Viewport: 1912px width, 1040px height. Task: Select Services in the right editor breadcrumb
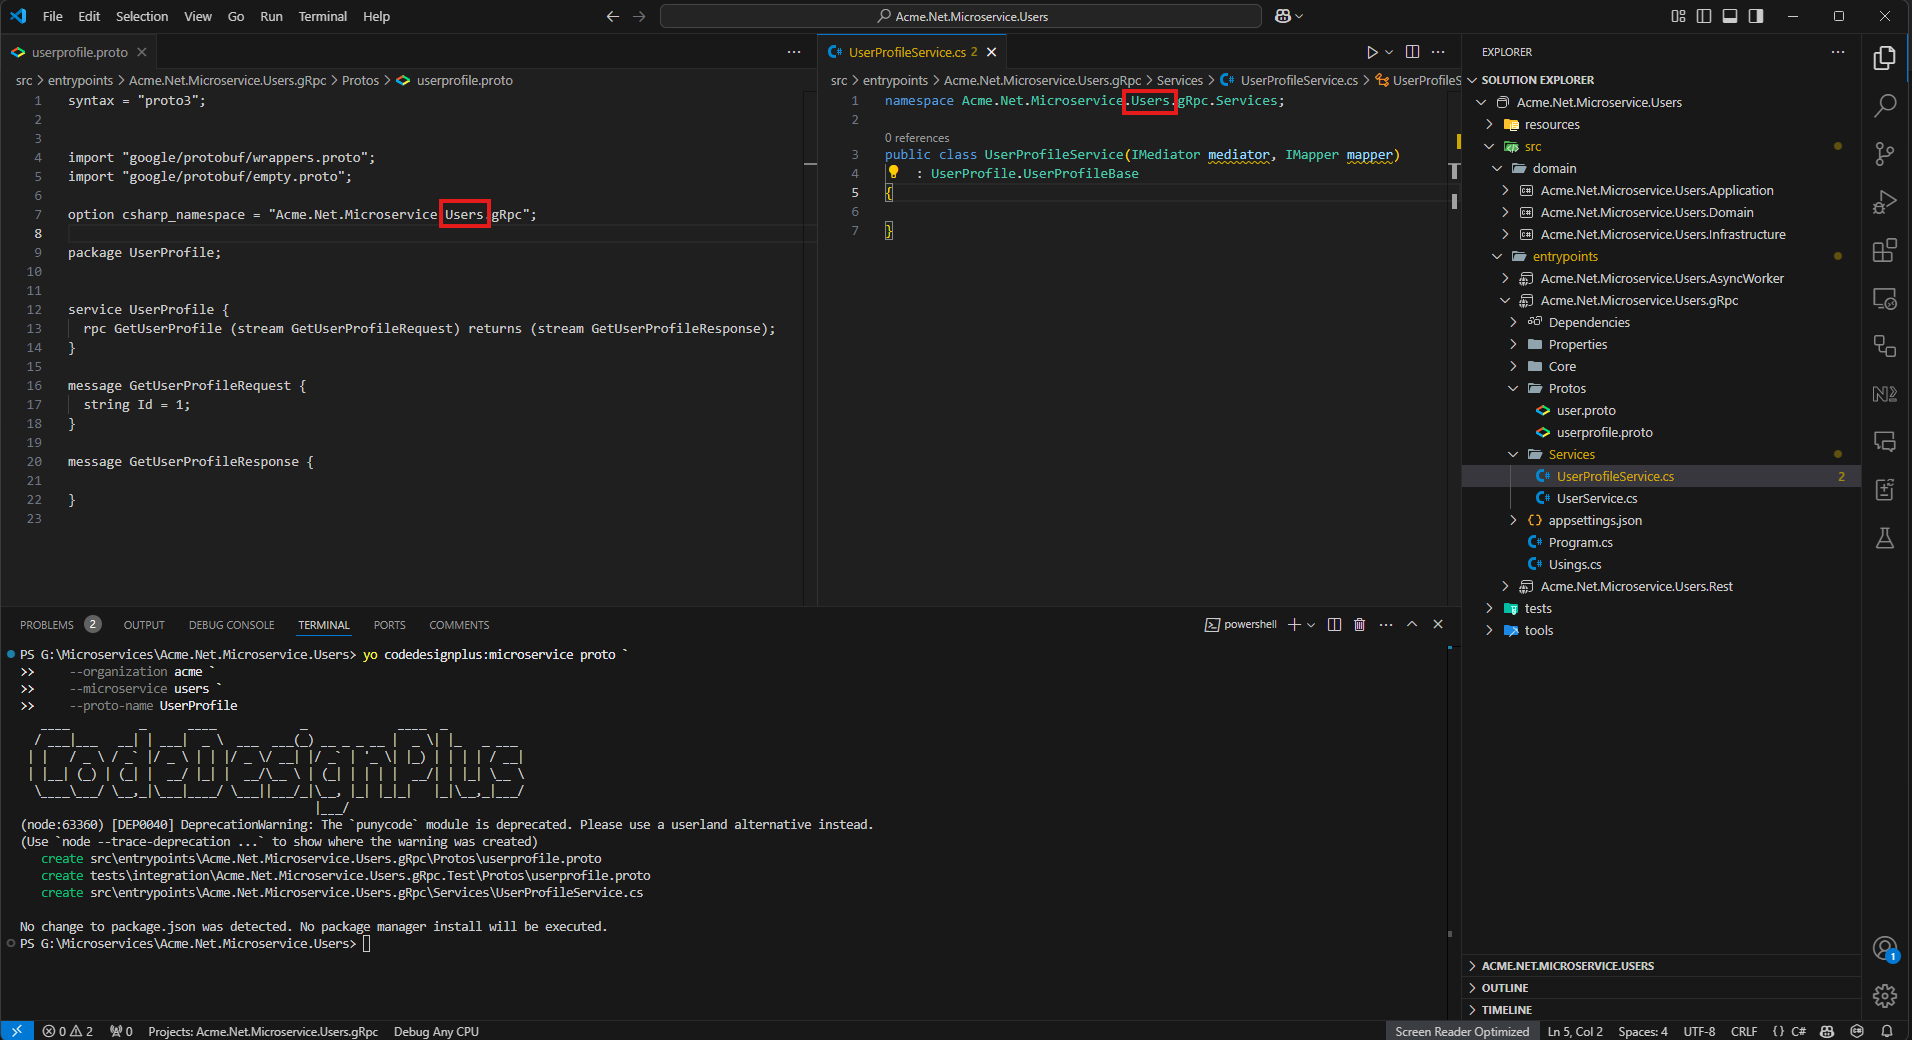pyautogui.click(x=1179, y=80)
